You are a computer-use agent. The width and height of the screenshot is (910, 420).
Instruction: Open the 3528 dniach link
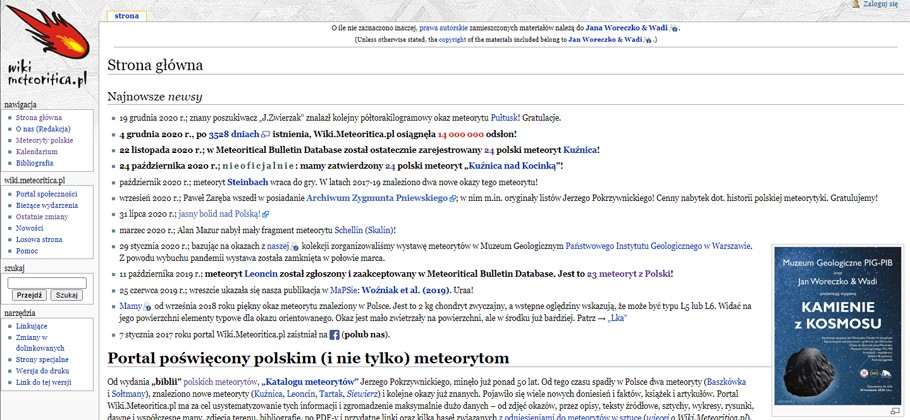[x=234, y=134]
